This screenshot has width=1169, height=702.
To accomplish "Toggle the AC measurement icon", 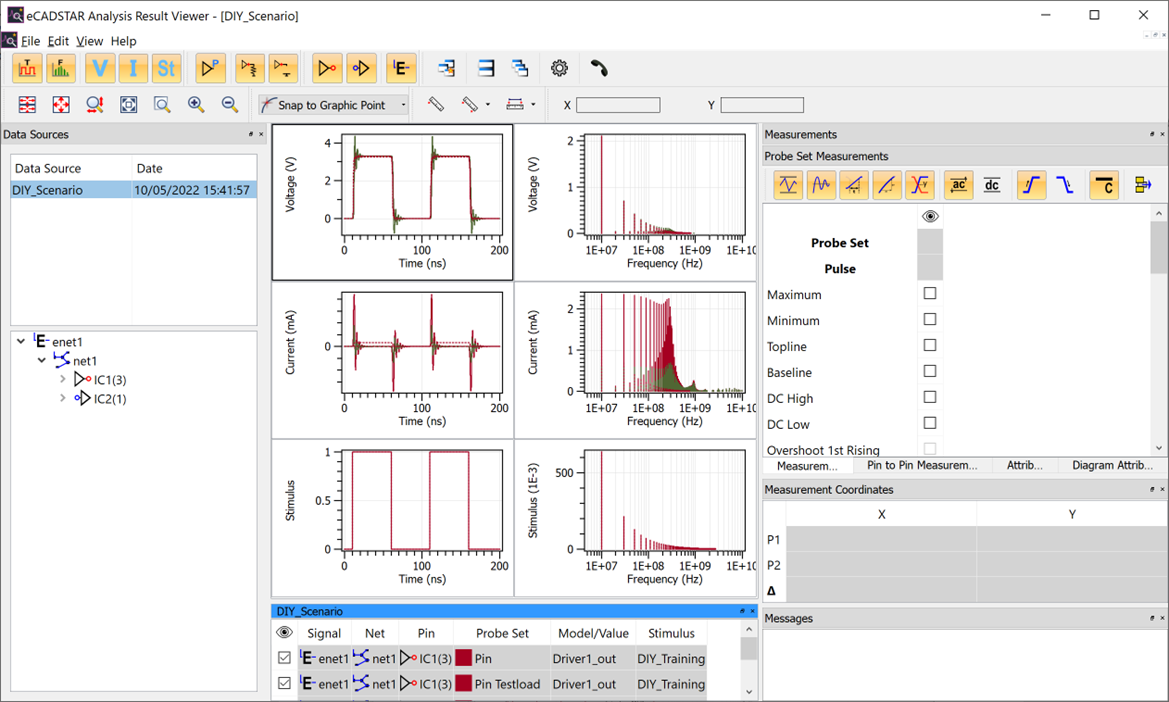I will 958,185.
